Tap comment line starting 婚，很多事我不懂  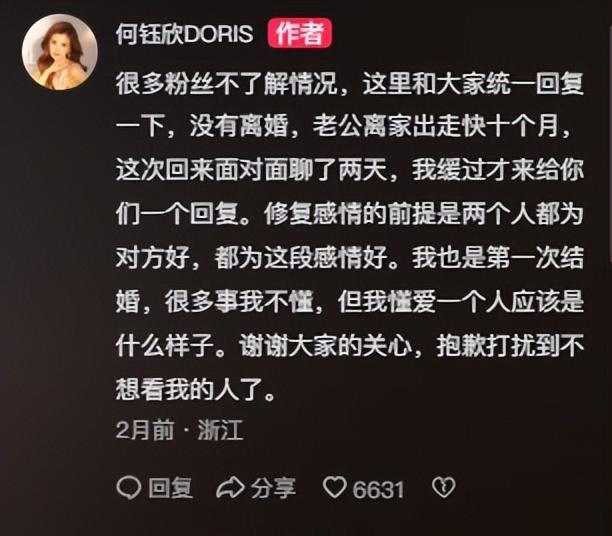pos(350,301)
